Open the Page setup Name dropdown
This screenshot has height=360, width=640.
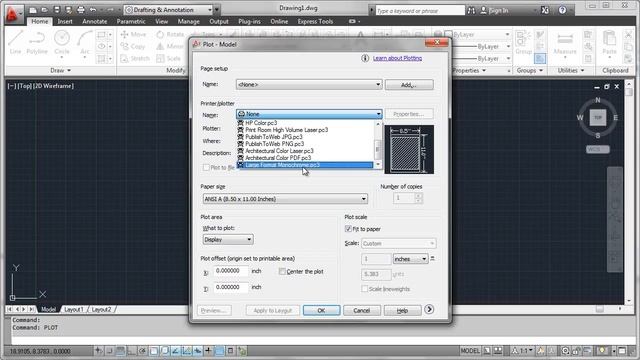click(x=309, y=84)
